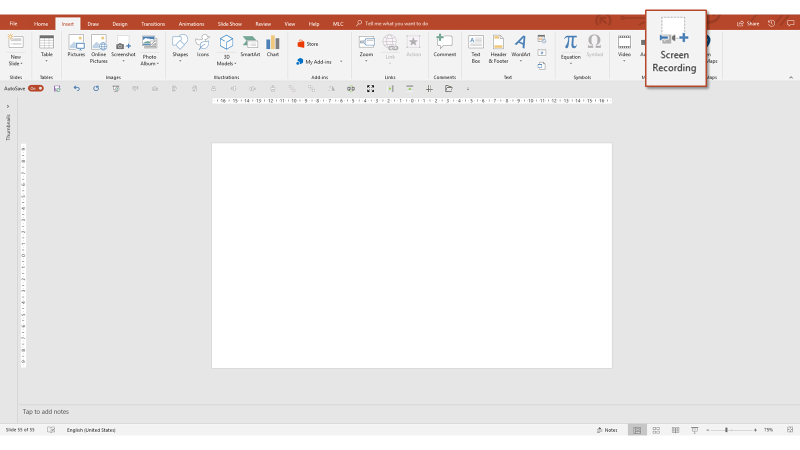Open the Screenshot dropdown
Viewport: 800px width, 450px height.
pos(123,61)
